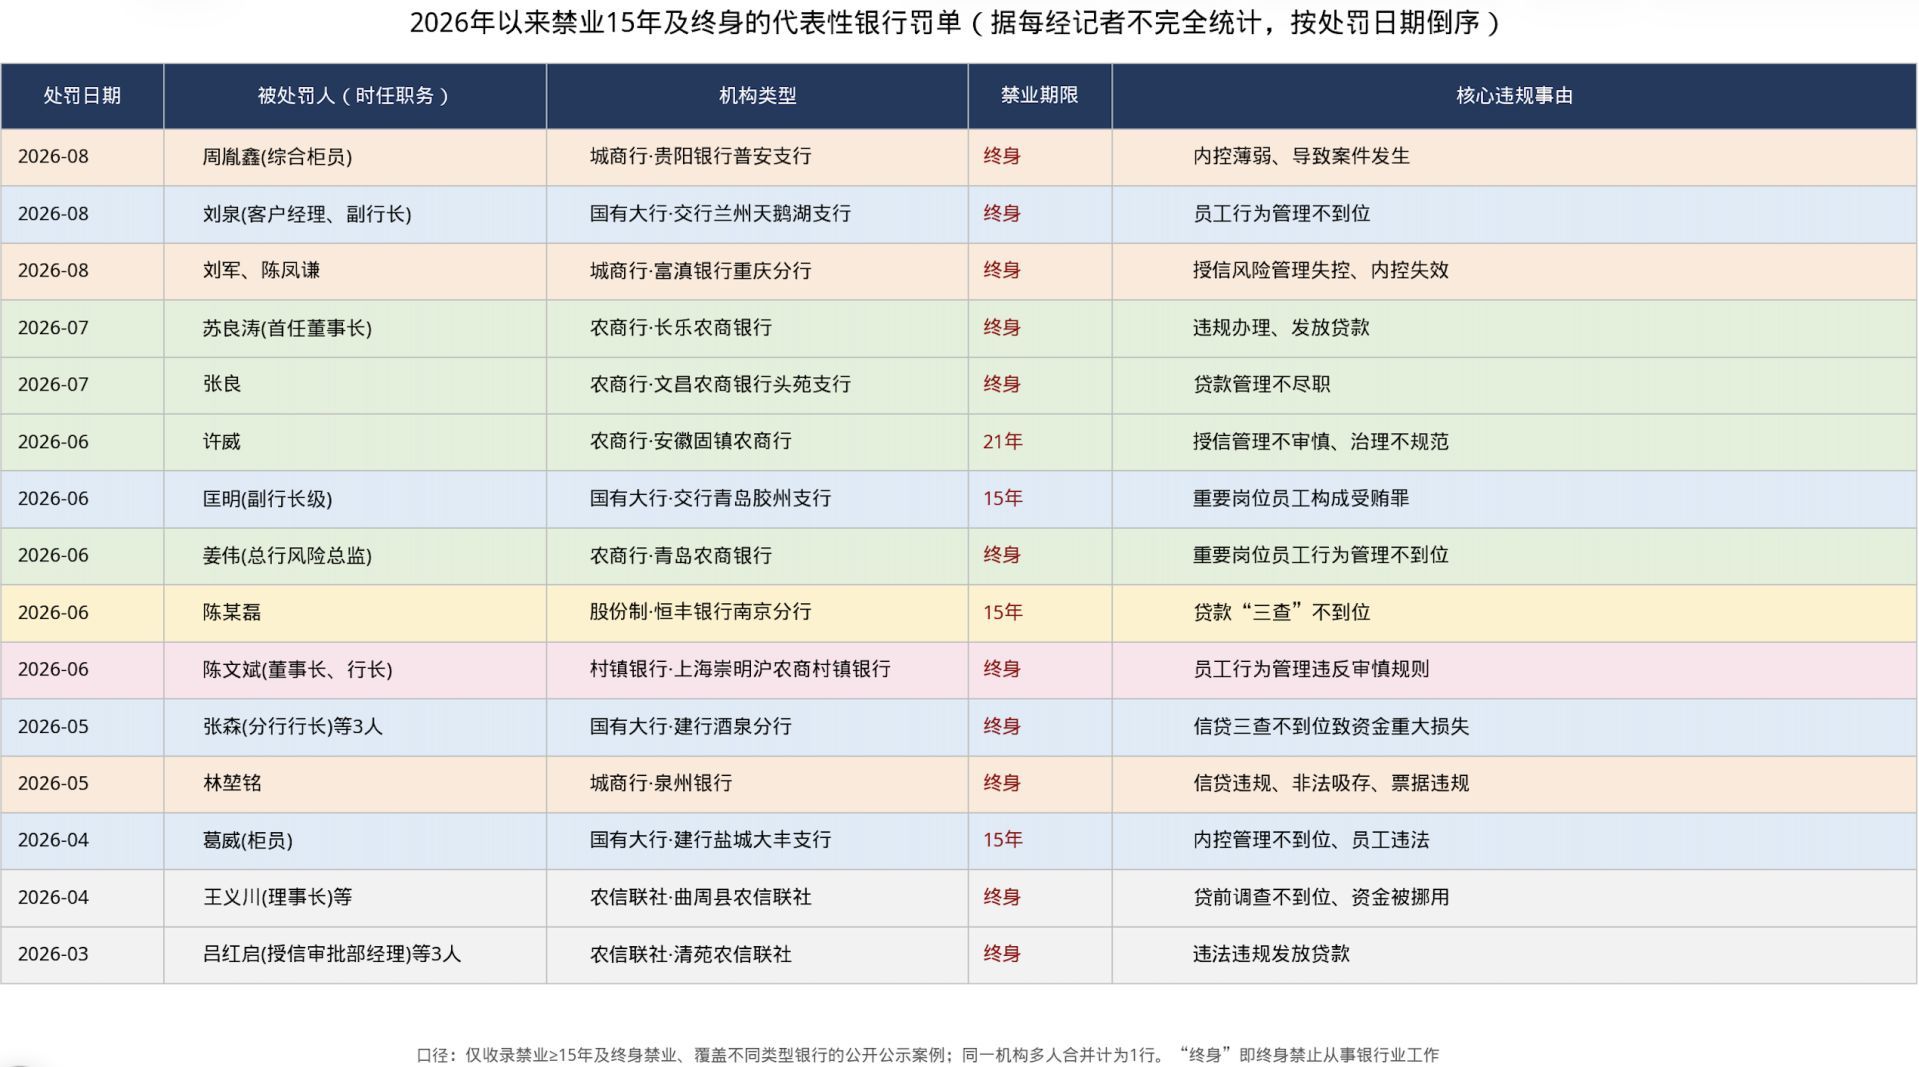Screen dimensions: 1919x1067
Task: Click the date in the 许威 row
Action: tap(53, 441)
